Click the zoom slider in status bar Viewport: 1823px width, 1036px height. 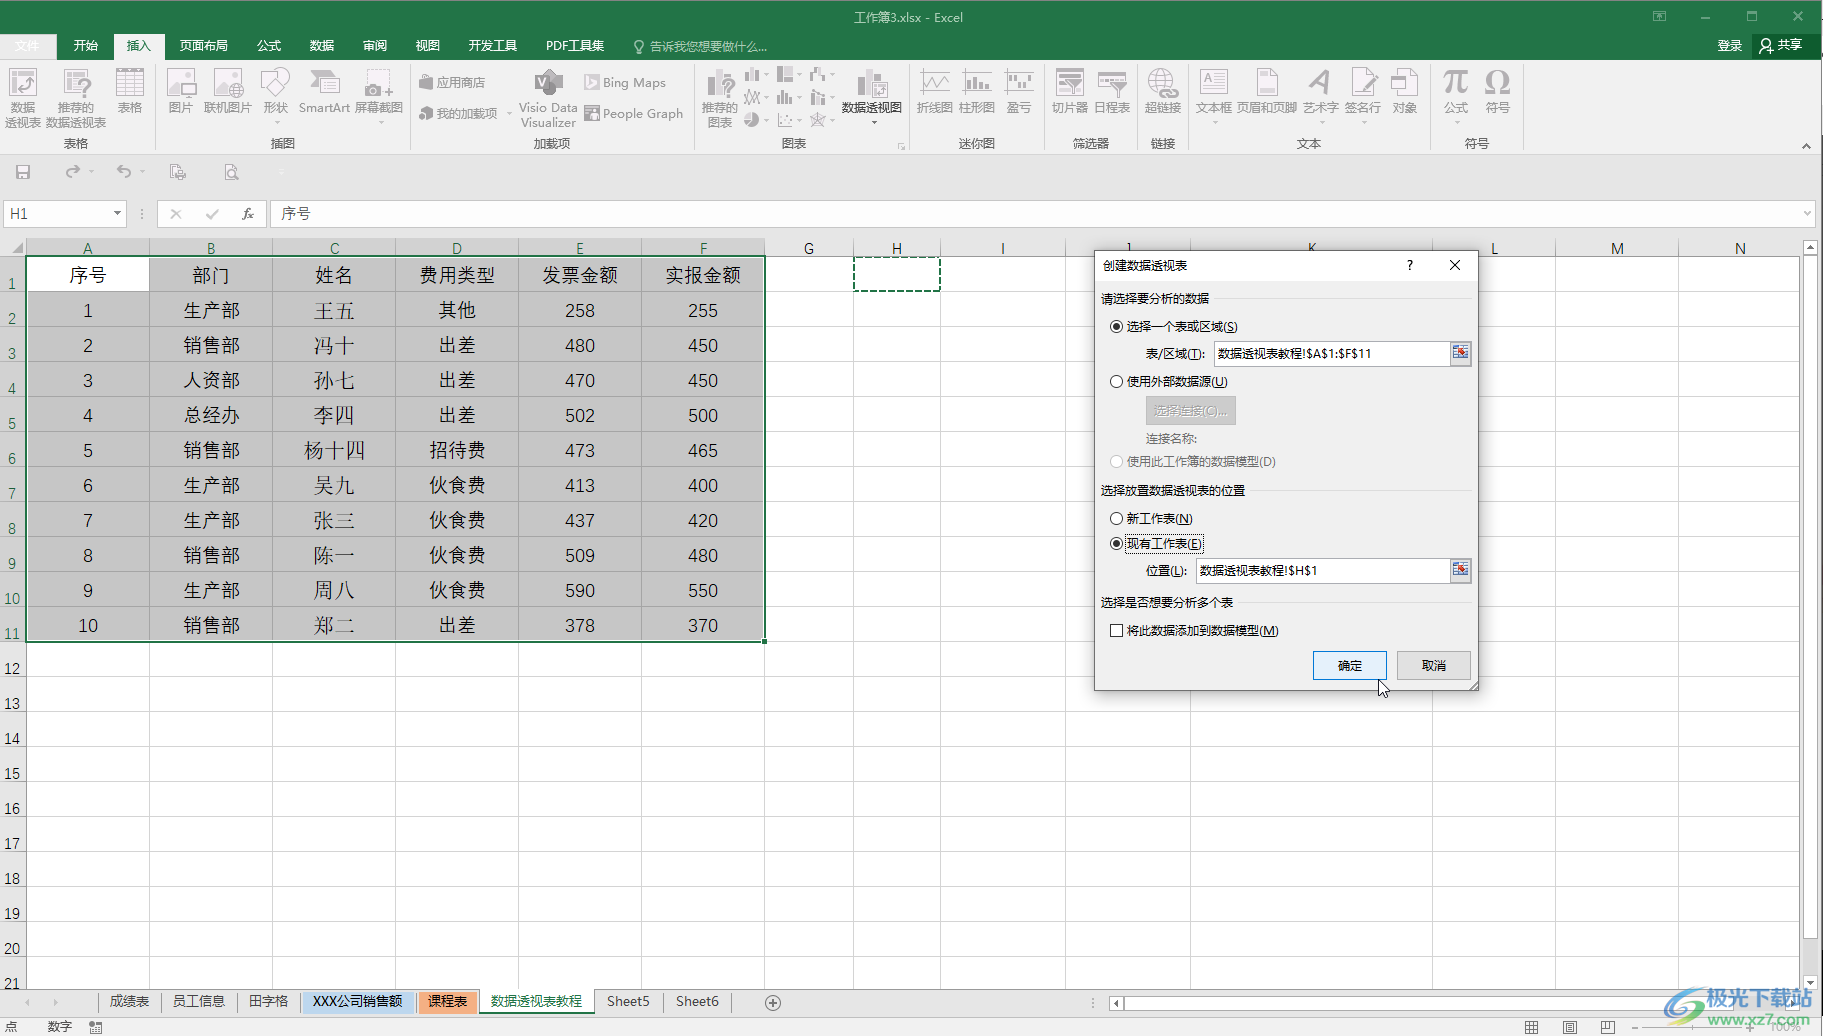tap(1693, 1027)
